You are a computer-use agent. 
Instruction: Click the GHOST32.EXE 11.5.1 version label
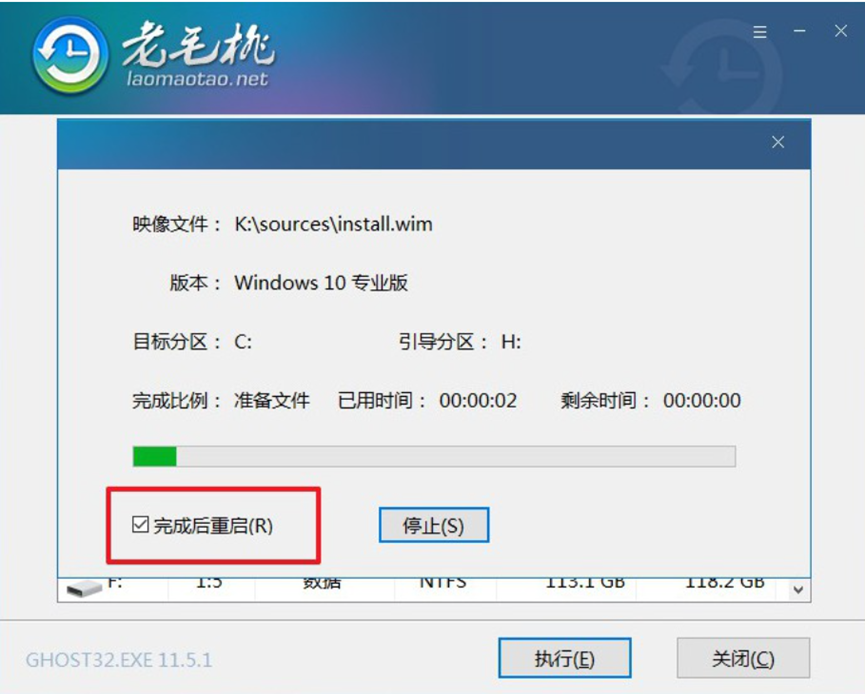pyautogui.click(x=119, y=660)
